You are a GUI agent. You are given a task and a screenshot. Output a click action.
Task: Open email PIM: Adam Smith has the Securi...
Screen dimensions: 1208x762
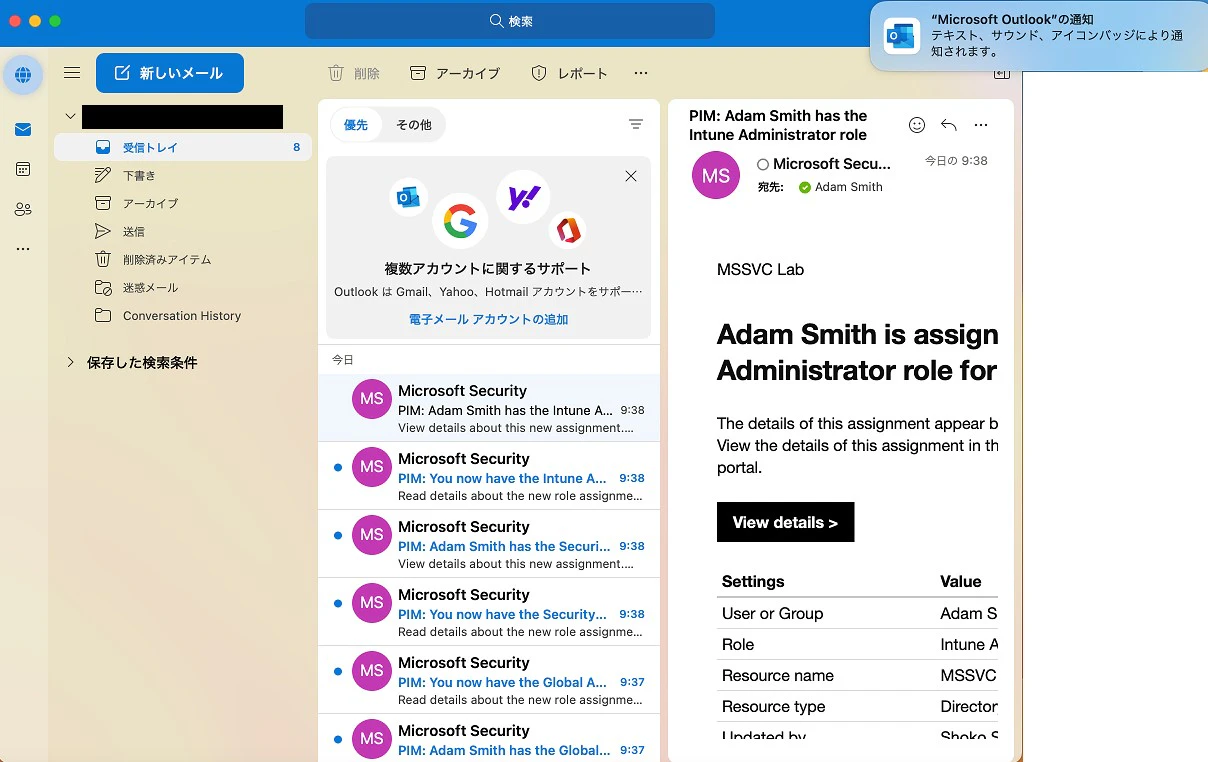489,544
